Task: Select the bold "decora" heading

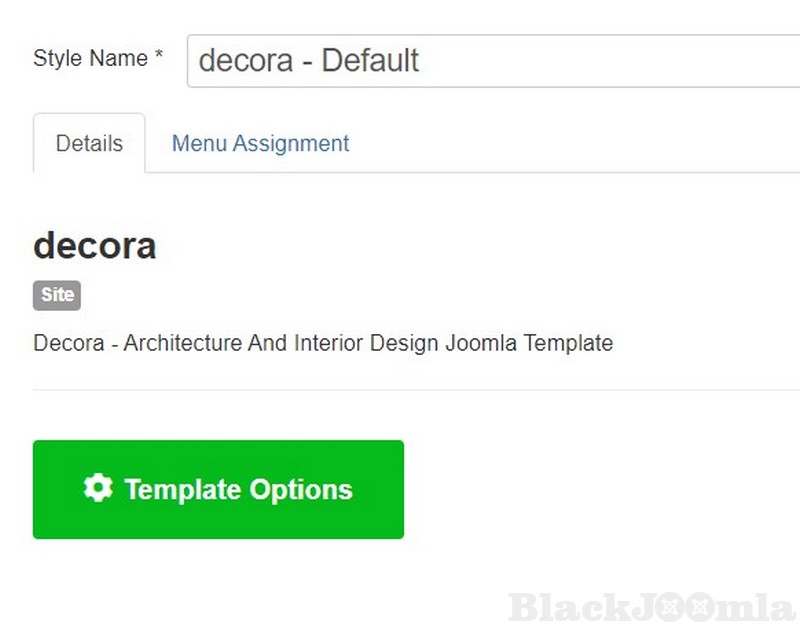Action: click(x=95, y=245)
